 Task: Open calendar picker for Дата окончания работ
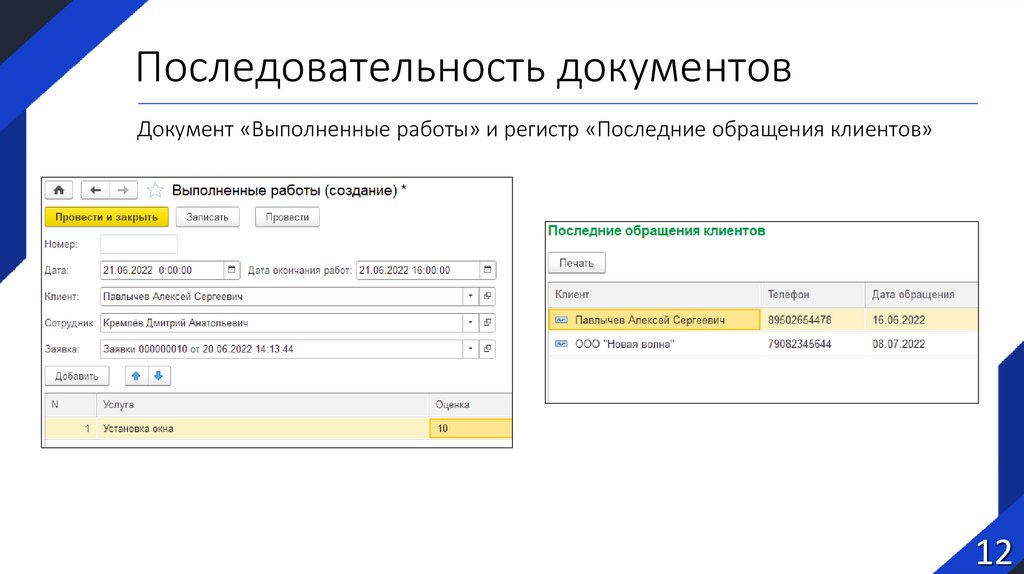pos(487,270)
